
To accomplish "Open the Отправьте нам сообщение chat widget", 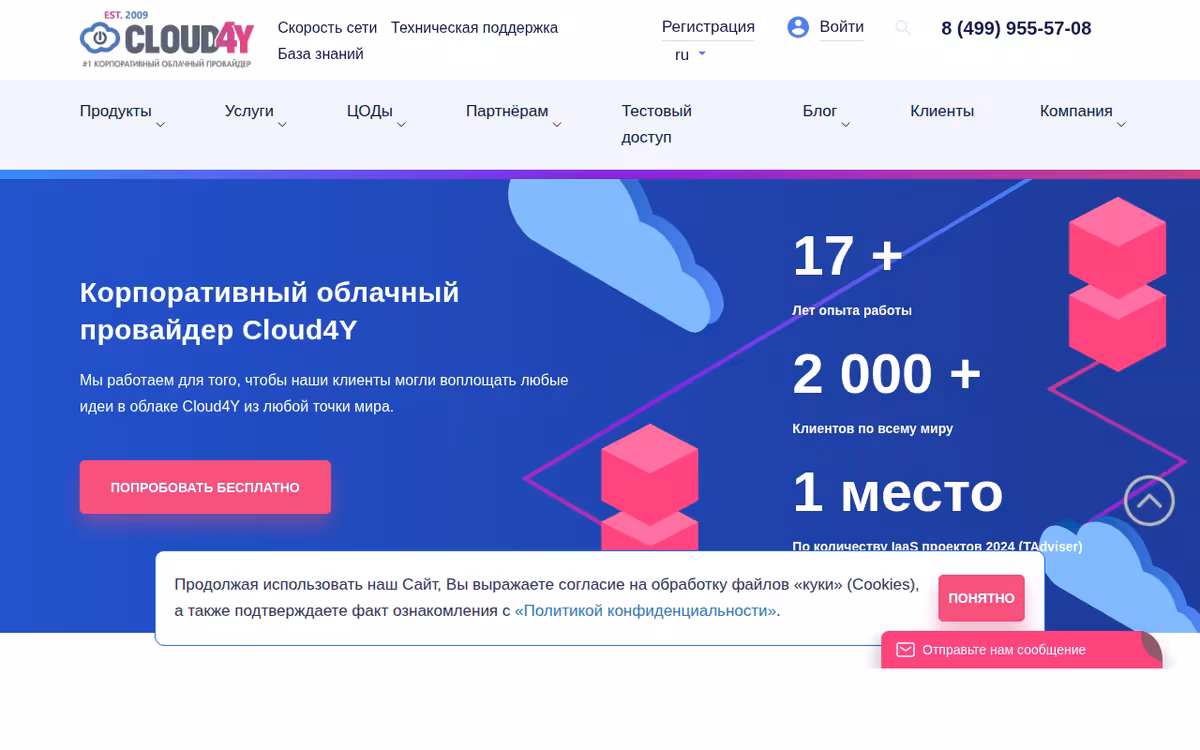I will [1021, 650].
